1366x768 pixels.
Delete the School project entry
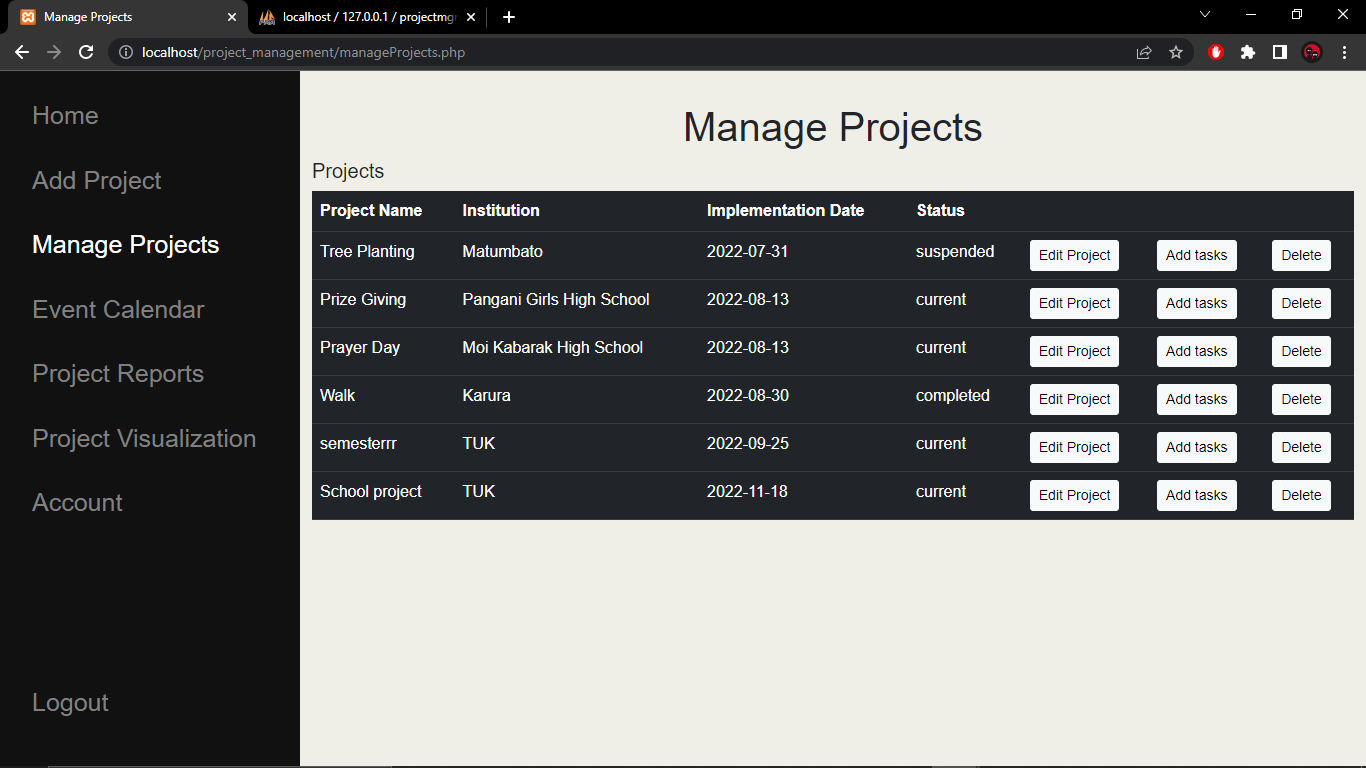click(1301, 495)
